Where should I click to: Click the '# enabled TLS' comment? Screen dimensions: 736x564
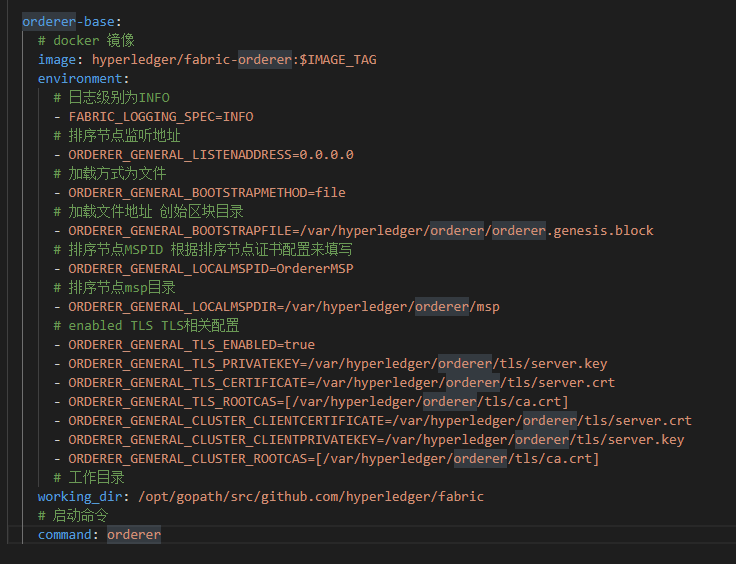tap(146, 326)
